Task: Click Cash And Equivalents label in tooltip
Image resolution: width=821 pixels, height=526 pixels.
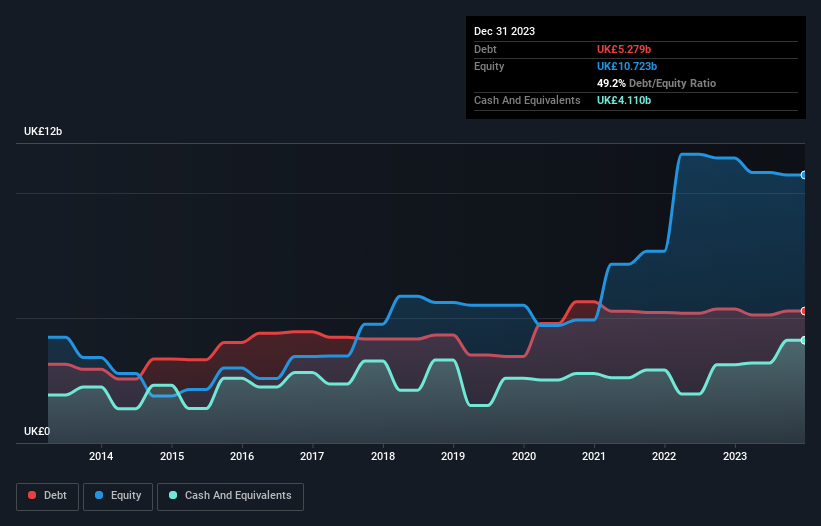Action: click(x=527, y=100)
